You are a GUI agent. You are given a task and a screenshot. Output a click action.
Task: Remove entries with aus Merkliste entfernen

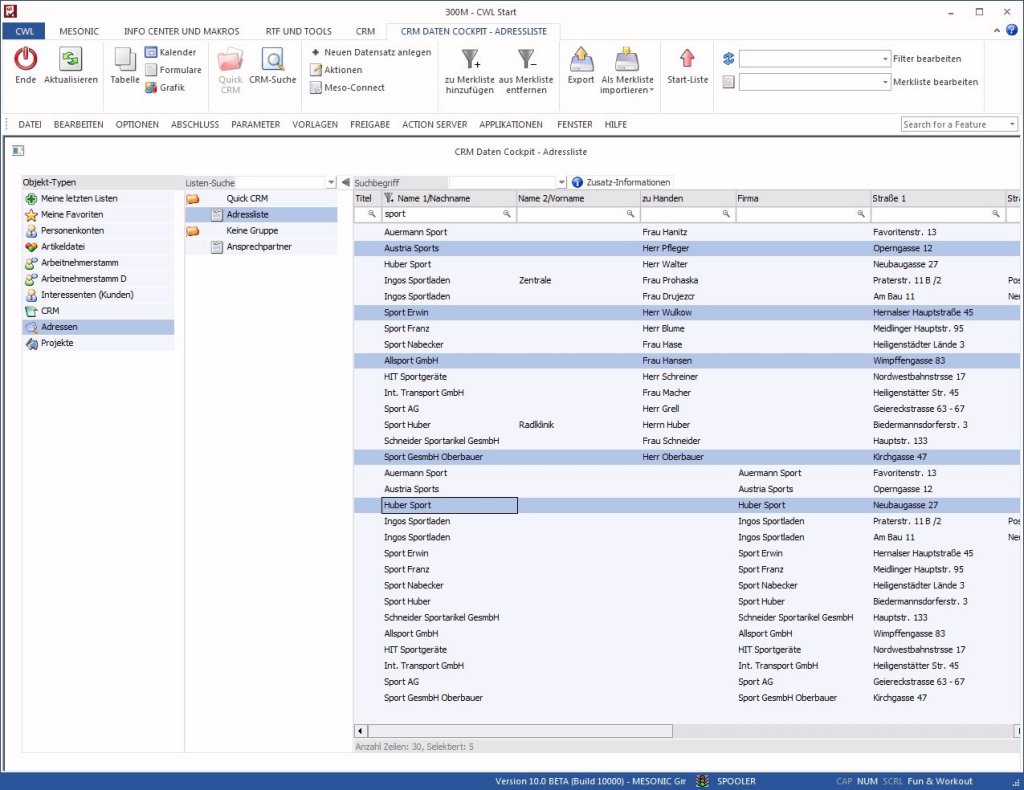526,71
